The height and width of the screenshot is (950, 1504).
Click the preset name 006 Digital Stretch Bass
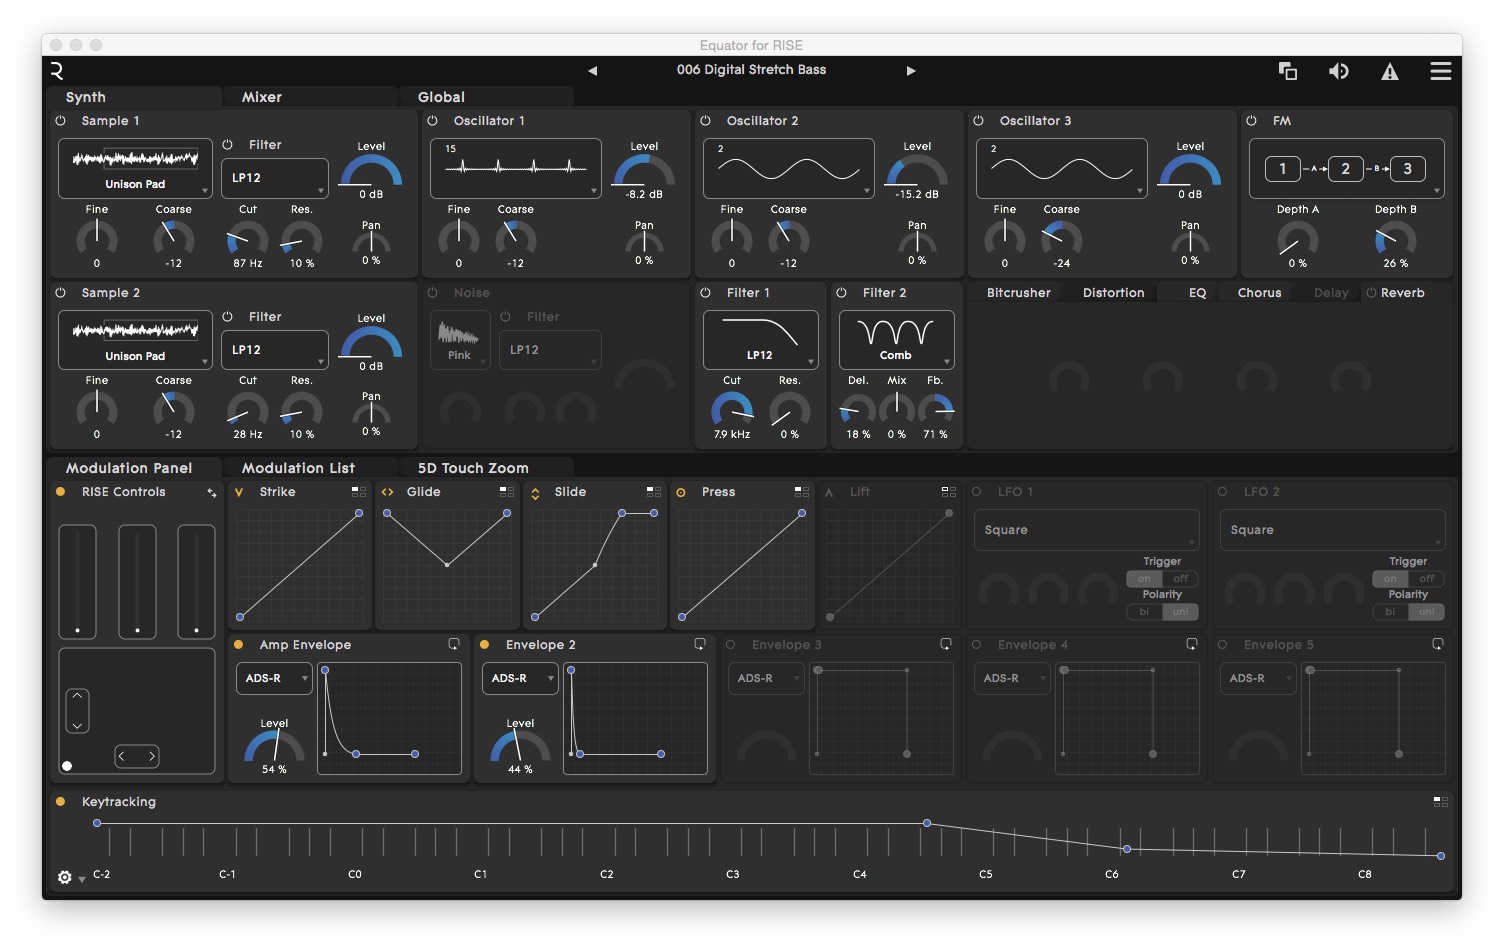(x=752, y=69)
